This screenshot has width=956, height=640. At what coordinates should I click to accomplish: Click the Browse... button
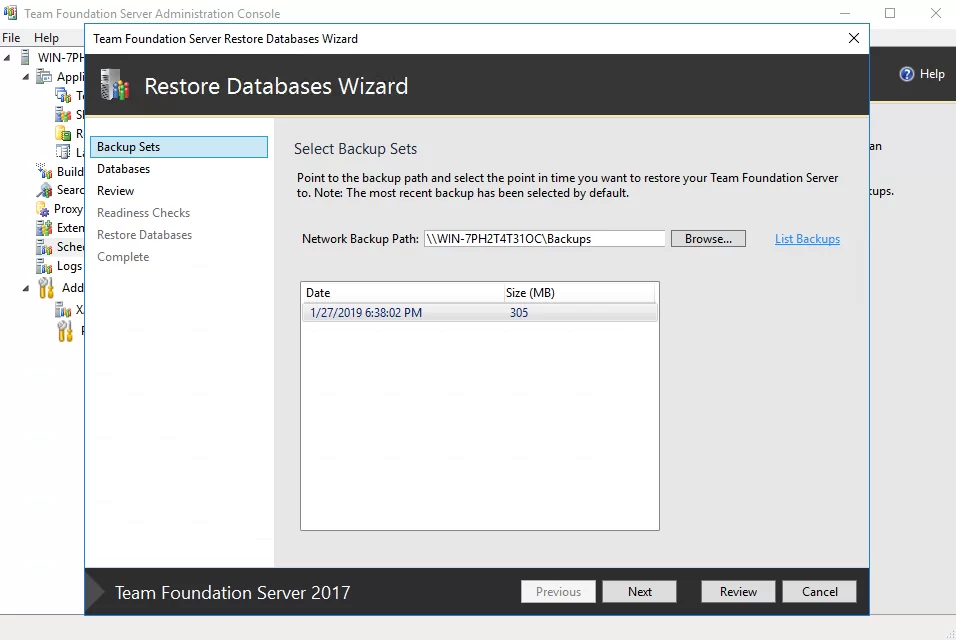coord(708,239)
